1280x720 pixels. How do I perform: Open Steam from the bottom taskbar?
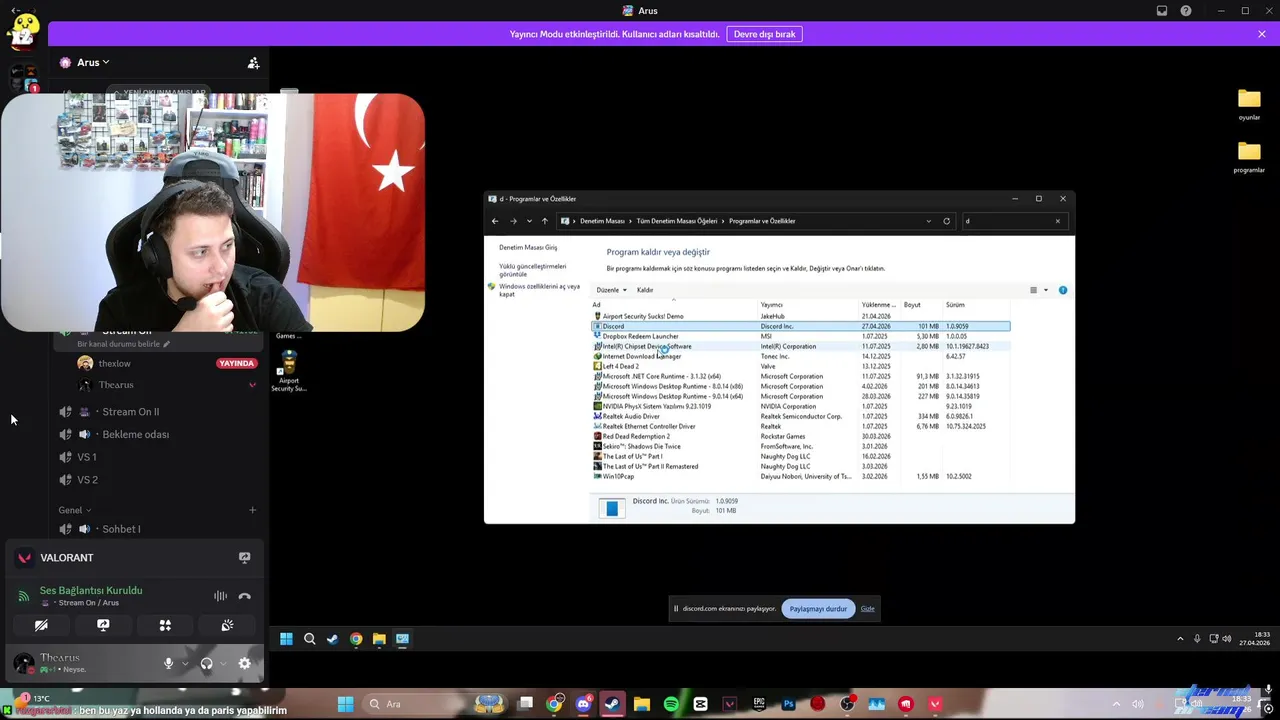click(612, 704)
